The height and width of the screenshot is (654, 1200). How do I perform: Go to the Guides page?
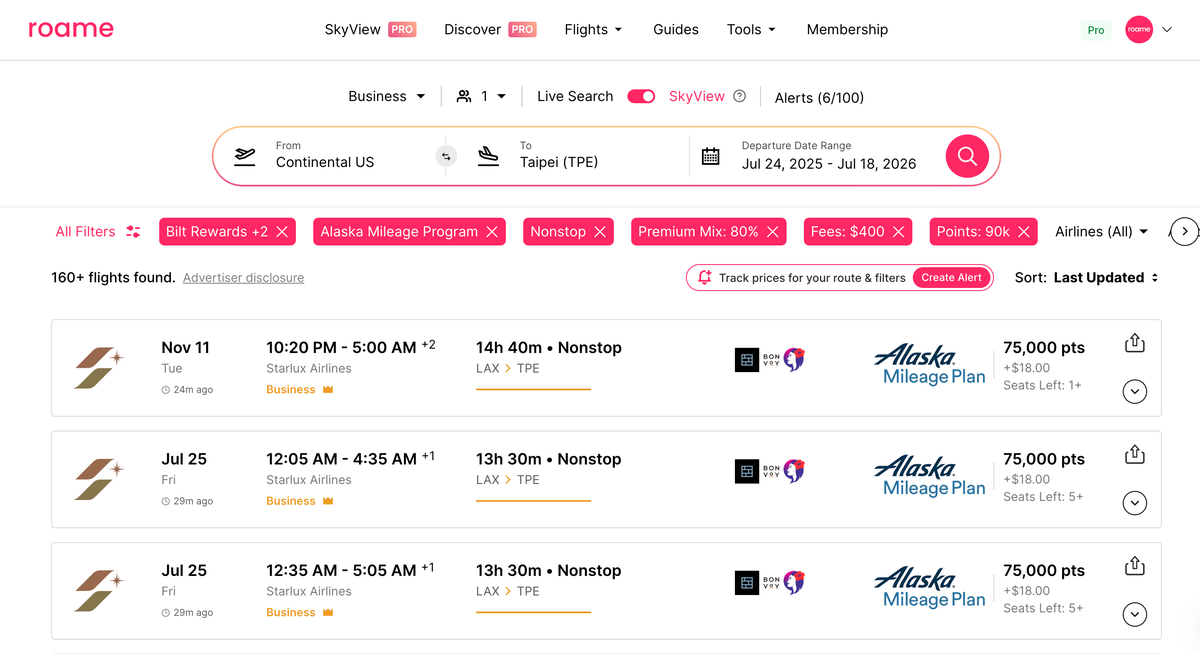[x=676, y=30]
